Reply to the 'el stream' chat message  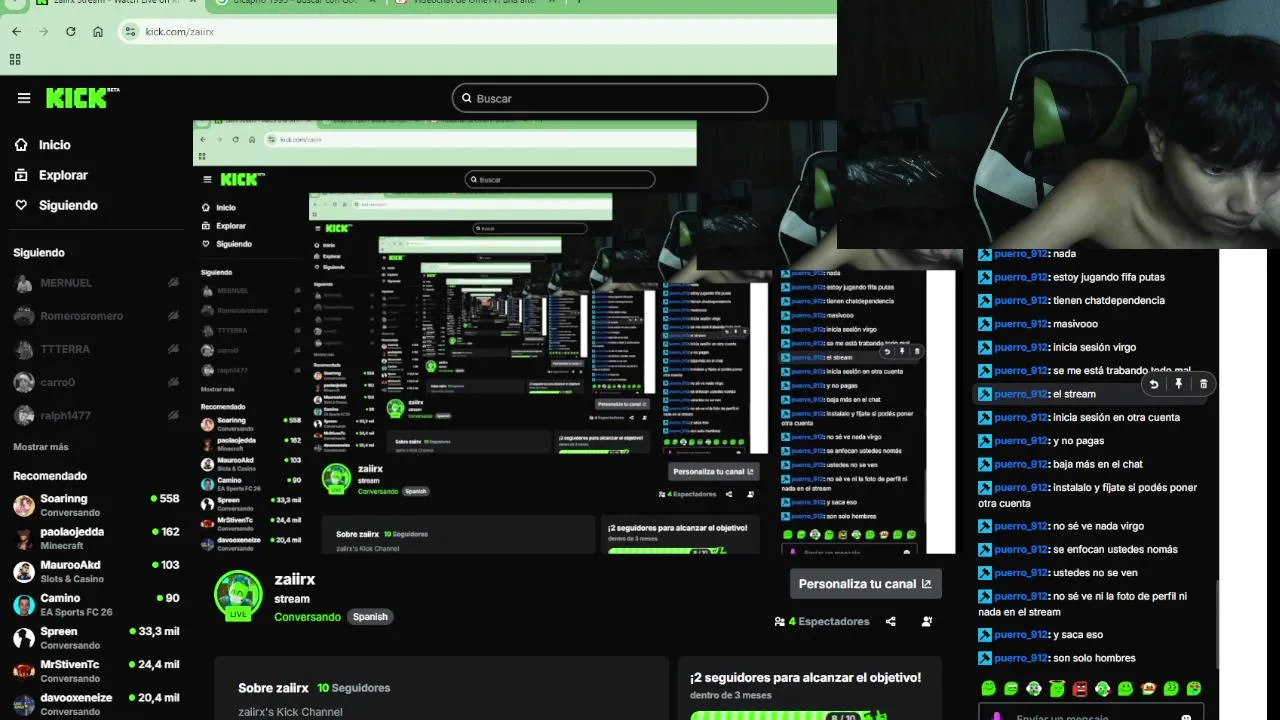1154,384
